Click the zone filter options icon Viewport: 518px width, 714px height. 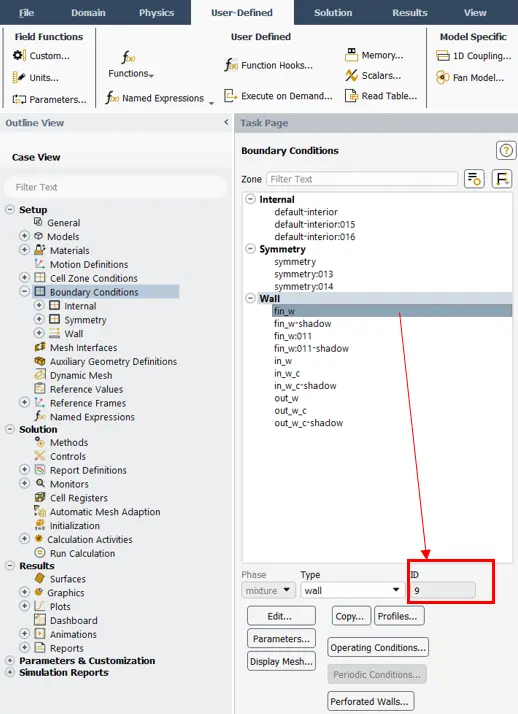click(x=474, y=178)
